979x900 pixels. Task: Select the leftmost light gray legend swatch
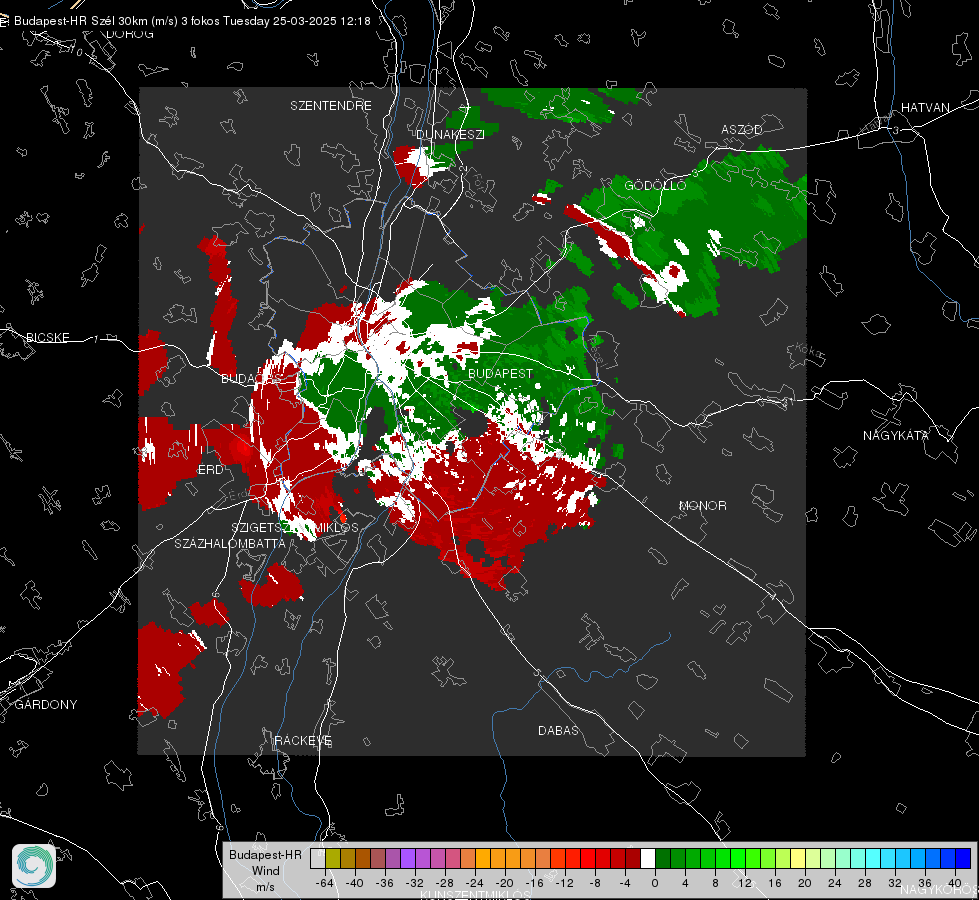point(318,858)
